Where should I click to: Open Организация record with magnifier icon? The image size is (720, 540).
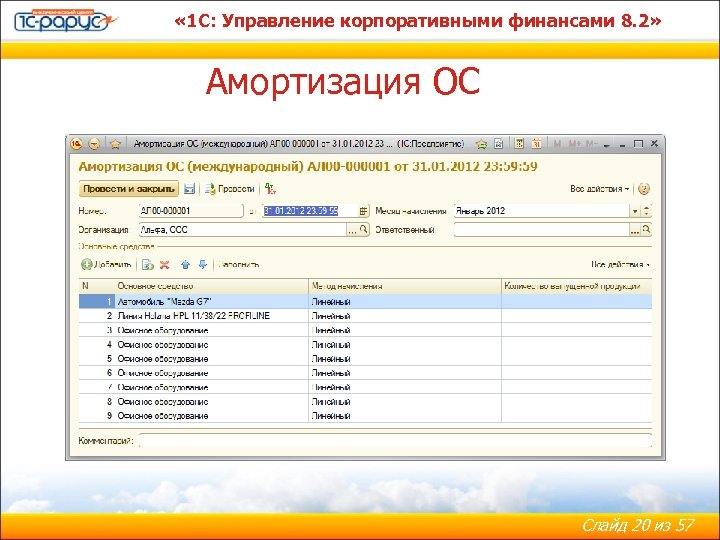364,230
